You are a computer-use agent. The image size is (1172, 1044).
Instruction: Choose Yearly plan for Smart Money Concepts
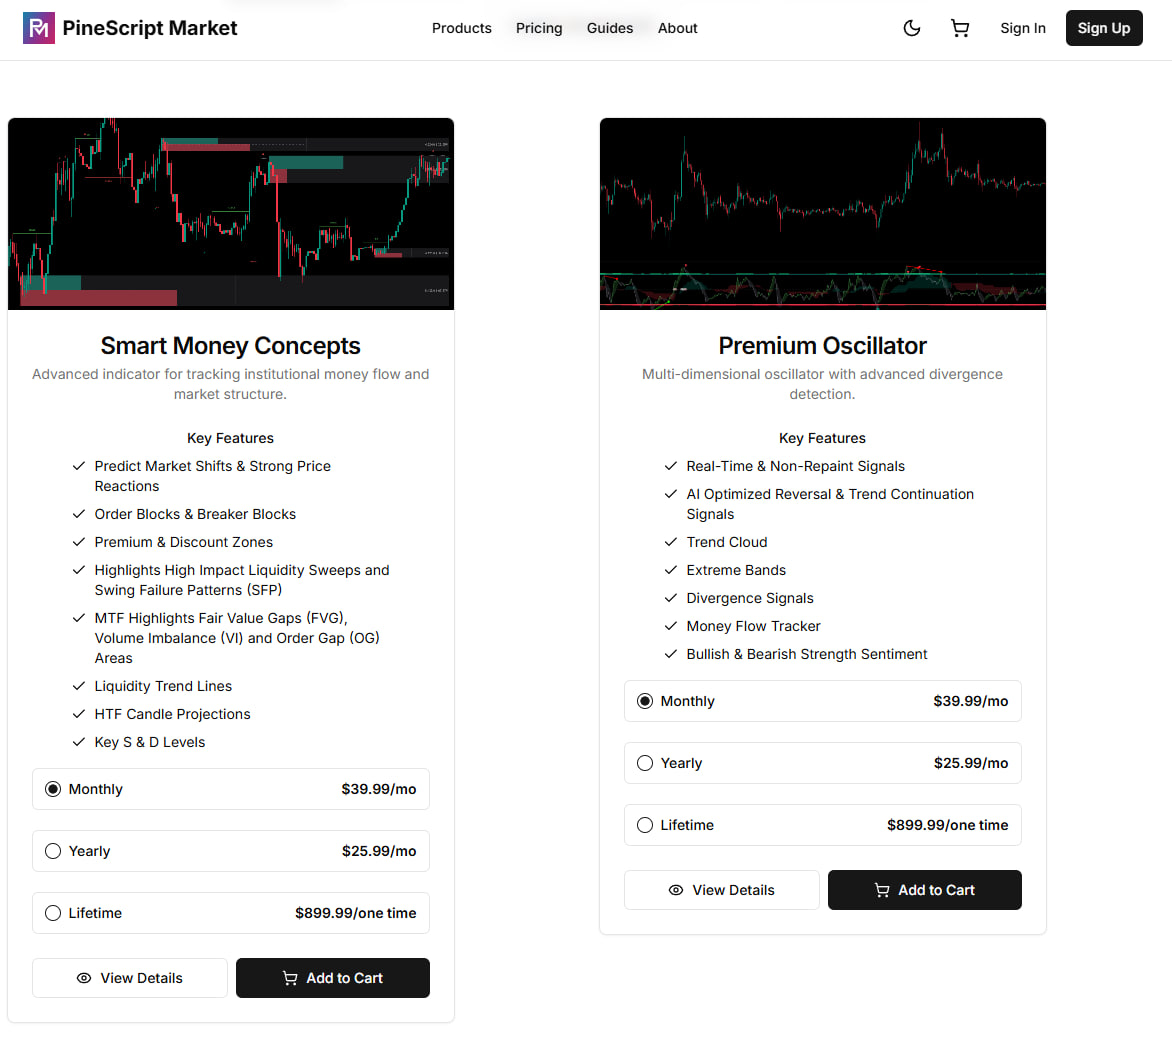[54, 851]
